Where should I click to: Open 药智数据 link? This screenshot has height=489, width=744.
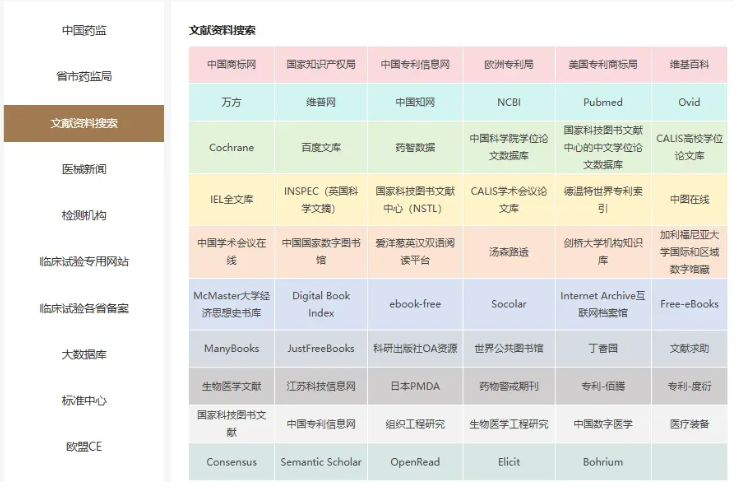(420, 149)
